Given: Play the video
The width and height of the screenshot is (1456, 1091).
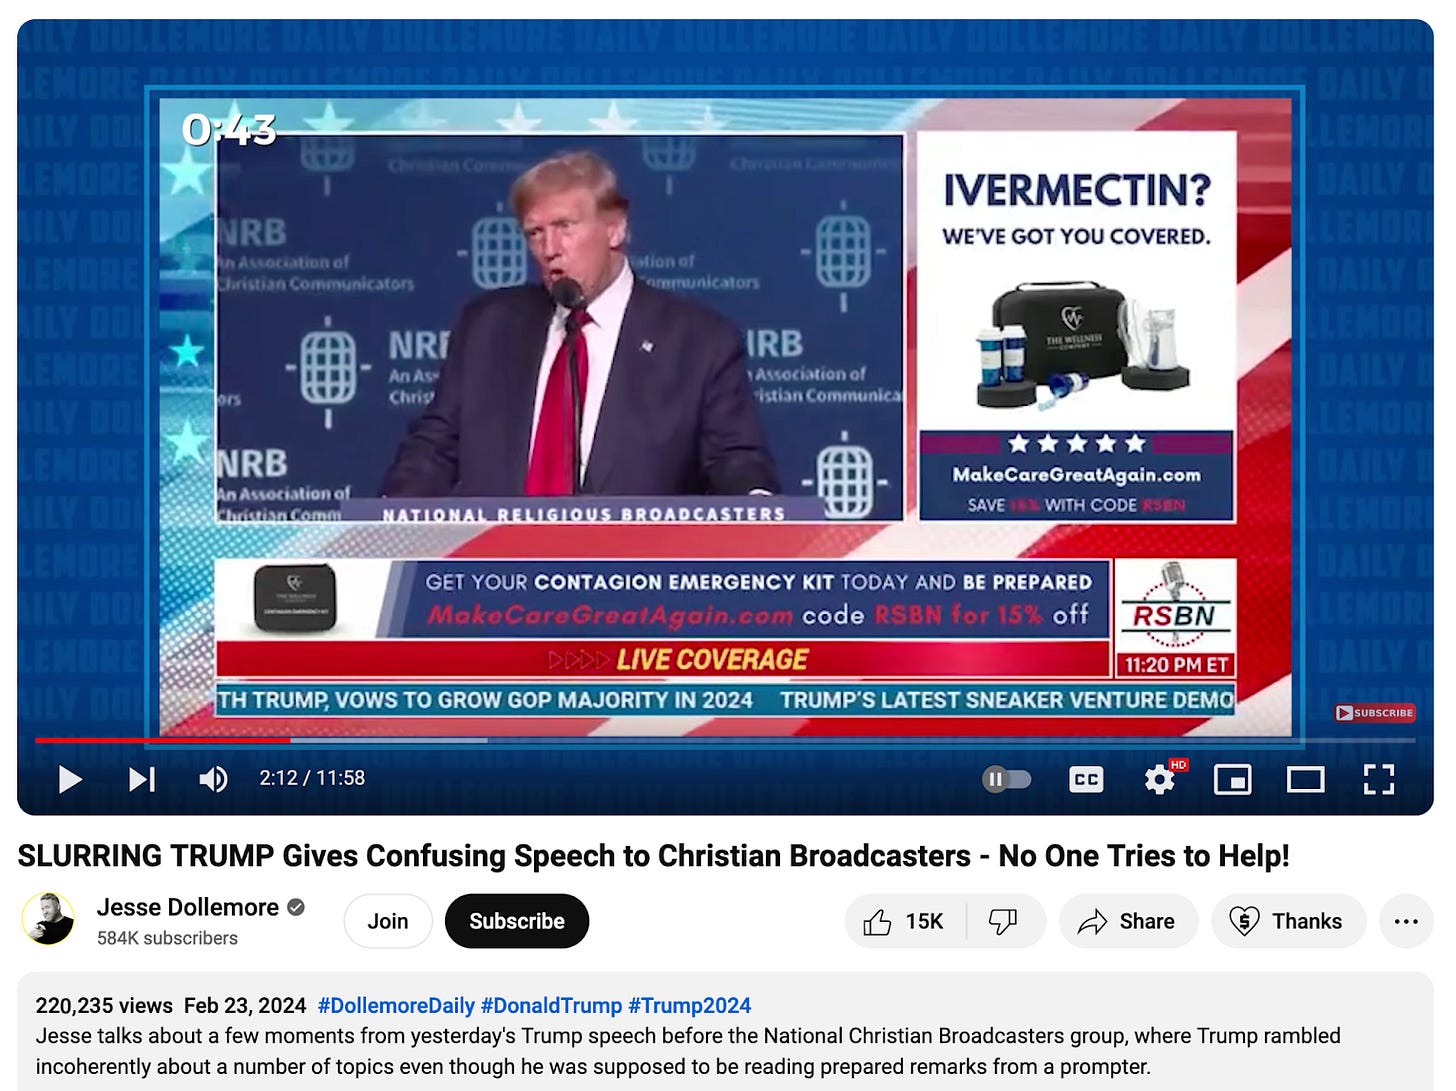Looking at the screenshot, I should (x=70, y=779).
